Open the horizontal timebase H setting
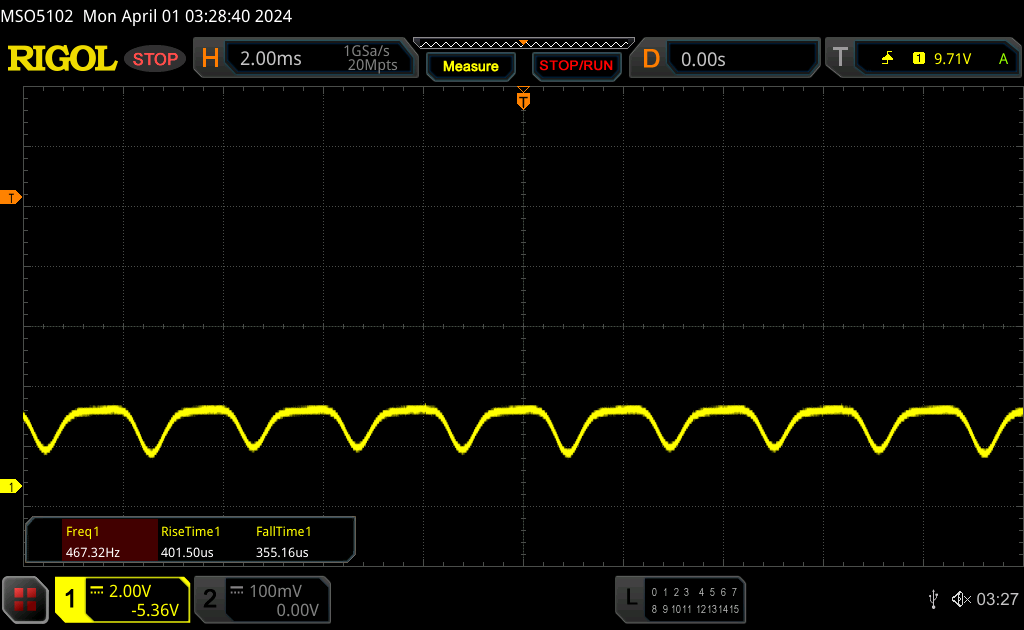This screenshot has height=630, width=1024. [305, 58]
